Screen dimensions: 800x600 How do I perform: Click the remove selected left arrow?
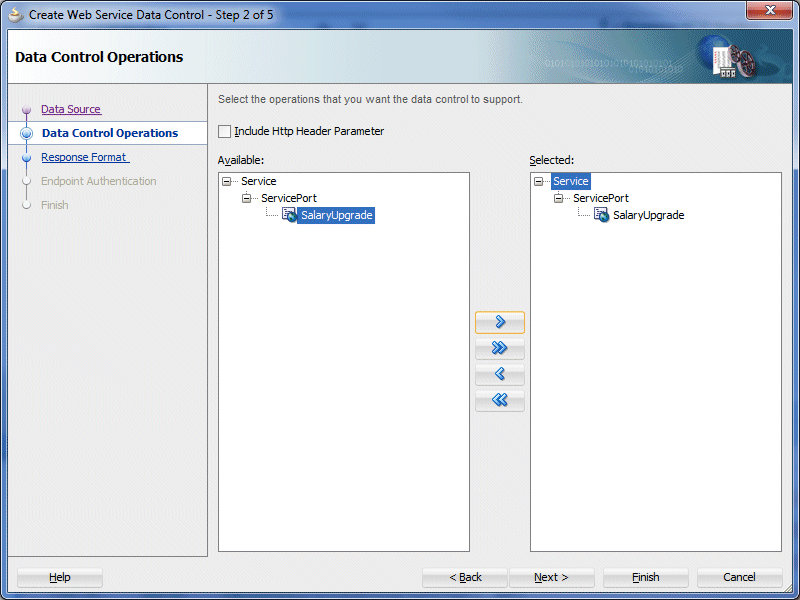[x=499, y=374]
